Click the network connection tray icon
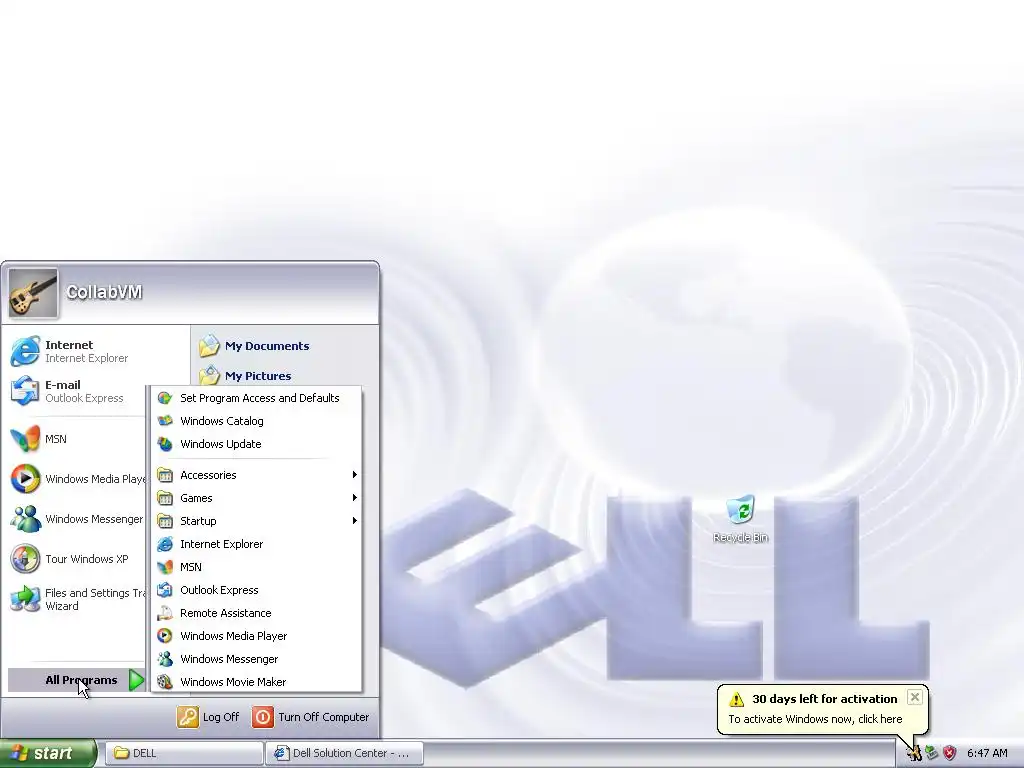 [x=932, y=754]
